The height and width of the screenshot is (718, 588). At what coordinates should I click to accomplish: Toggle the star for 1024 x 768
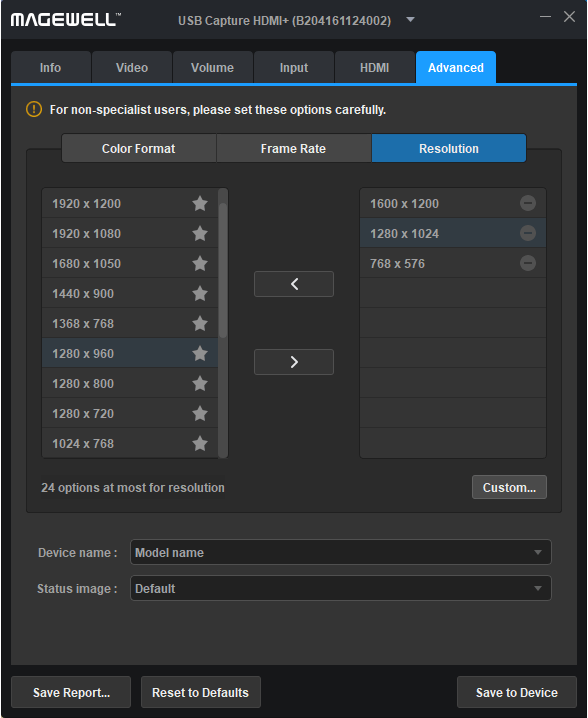pyautogui.click(x=200, y=444)
